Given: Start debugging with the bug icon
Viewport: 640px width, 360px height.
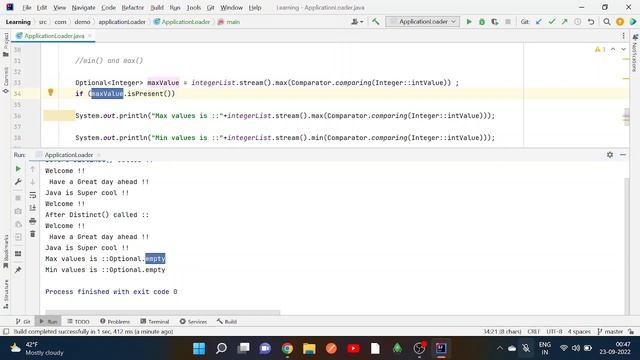Looking at the screenshot, I should point(482,22).
